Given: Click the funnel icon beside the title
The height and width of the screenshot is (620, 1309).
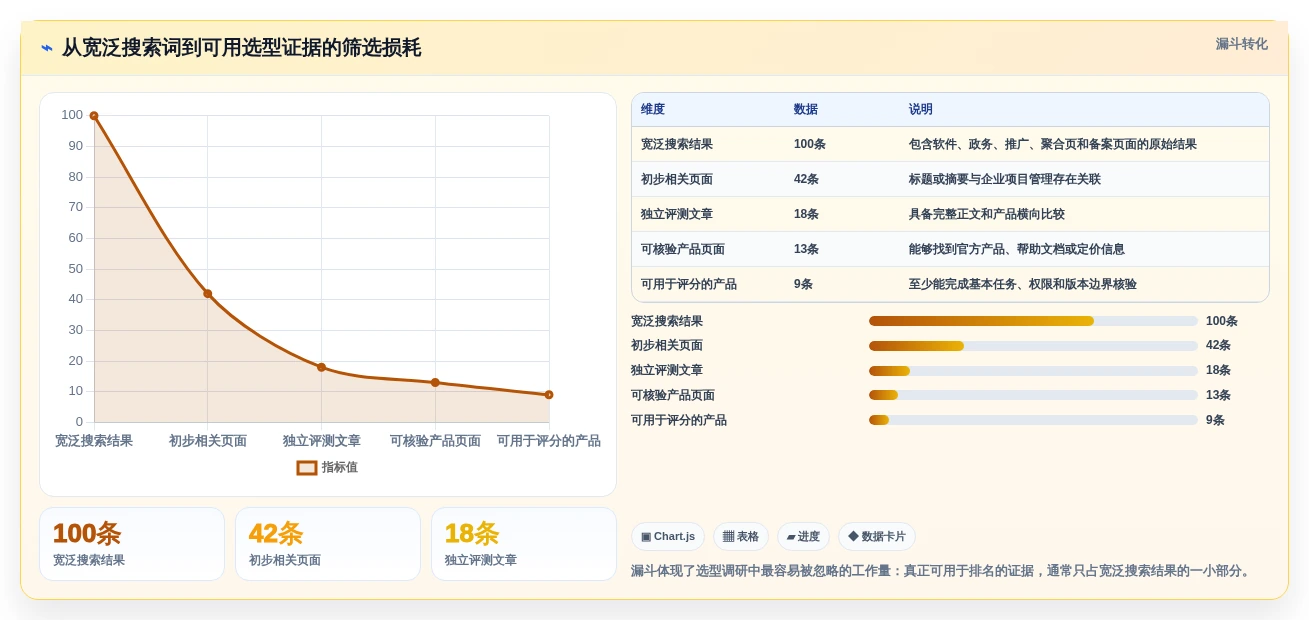Looking at the screenshot, I should 46,48.
